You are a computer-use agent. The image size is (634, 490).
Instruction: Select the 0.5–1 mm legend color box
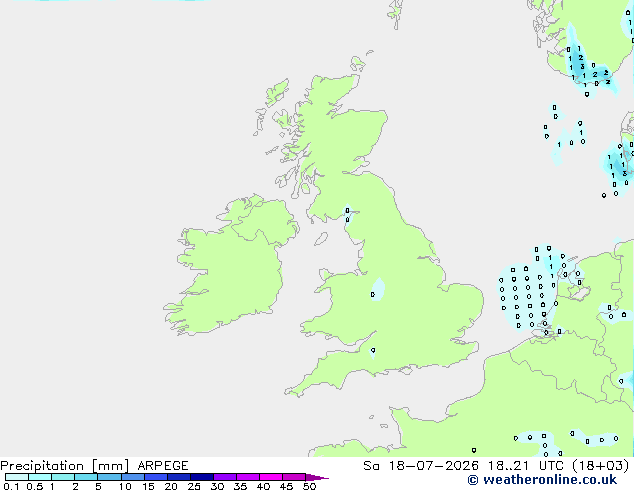point(40,477)
